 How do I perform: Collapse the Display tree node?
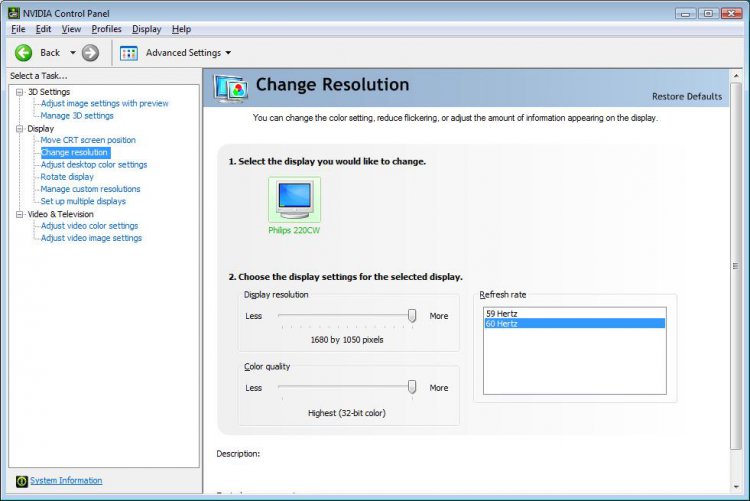19,129
